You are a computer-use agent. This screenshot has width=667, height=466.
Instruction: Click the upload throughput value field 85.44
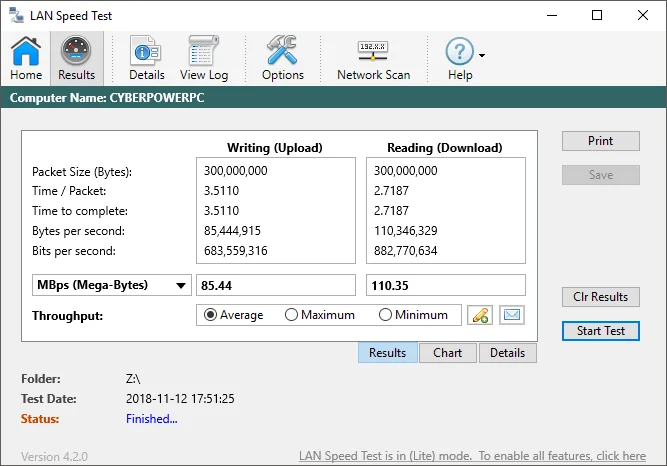pyautogui.click(x=276, y=286)
